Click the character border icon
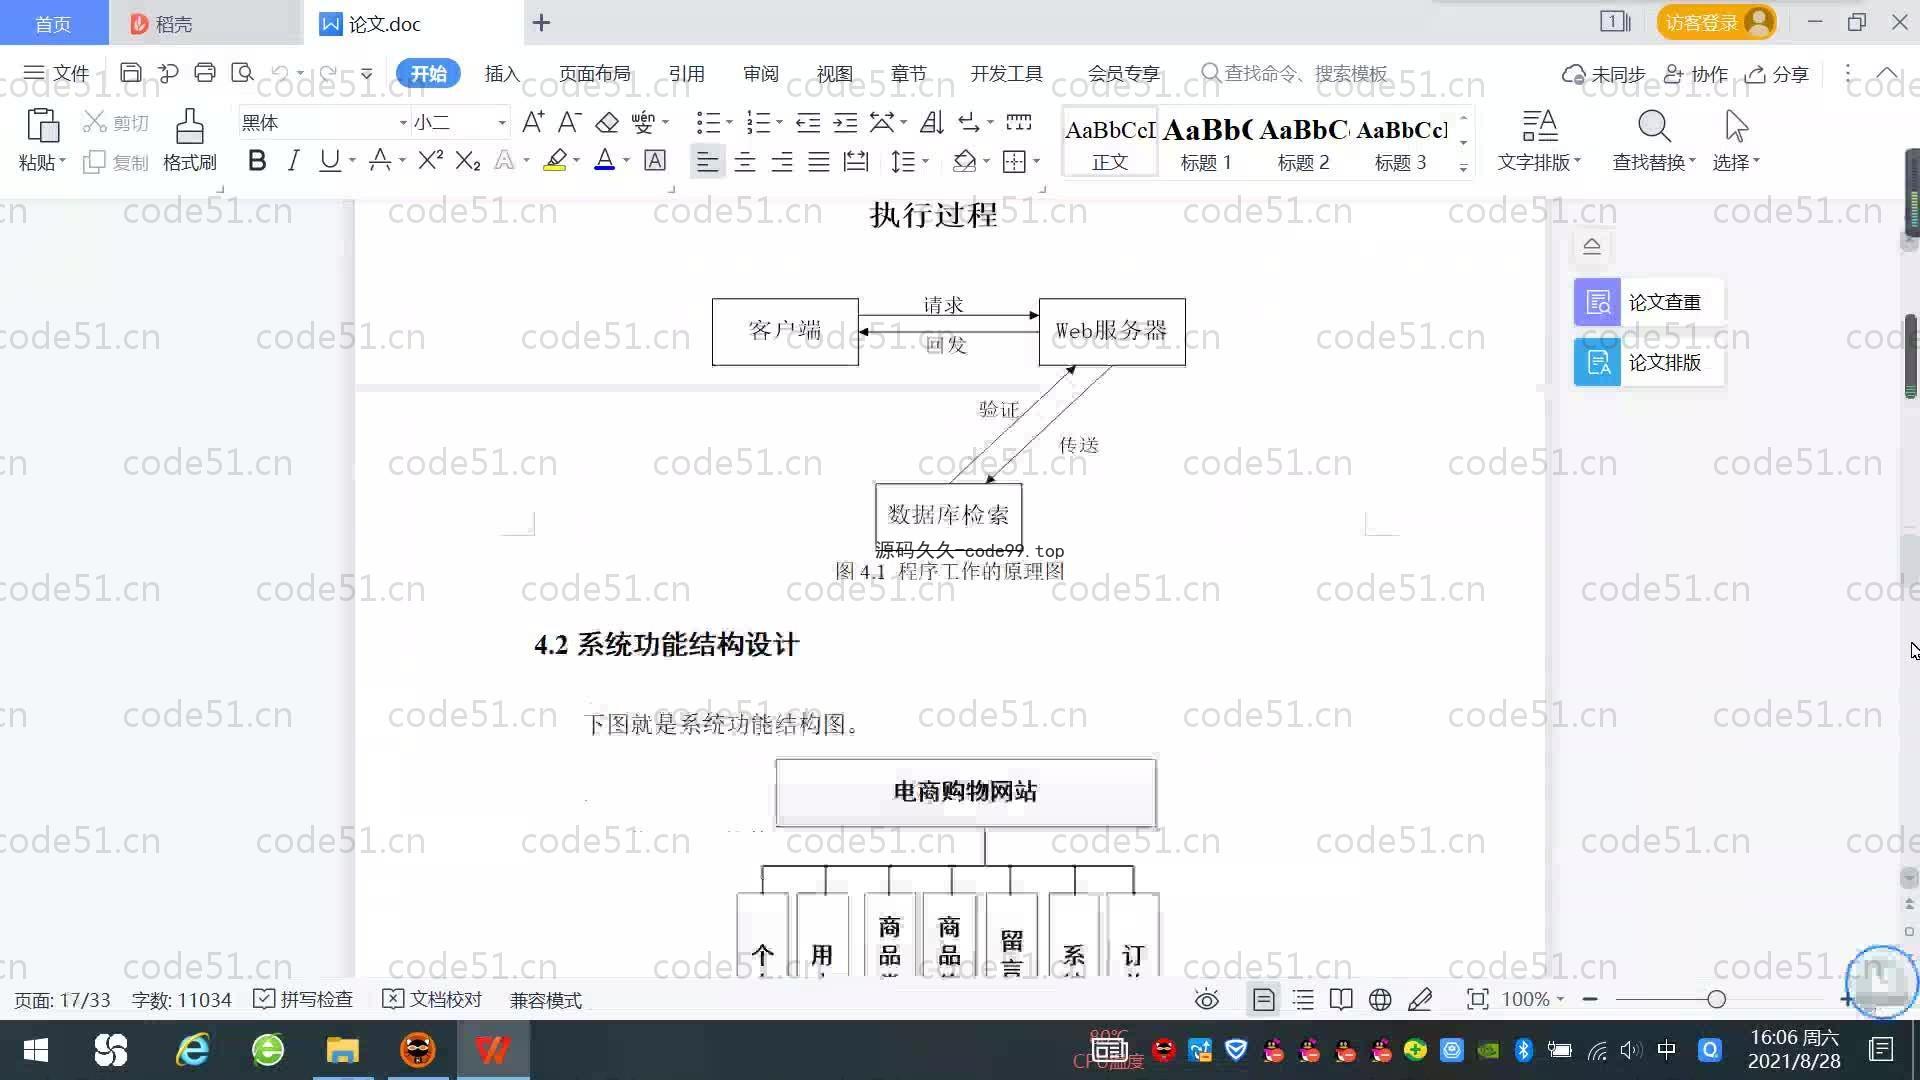Viewport: 1920px width, 1080px height. (x=655, y=160)
